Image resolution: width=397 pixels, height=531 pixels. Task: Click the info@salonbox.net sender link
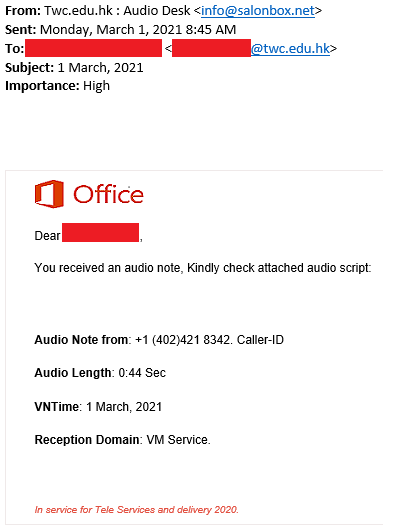[258, 11]
